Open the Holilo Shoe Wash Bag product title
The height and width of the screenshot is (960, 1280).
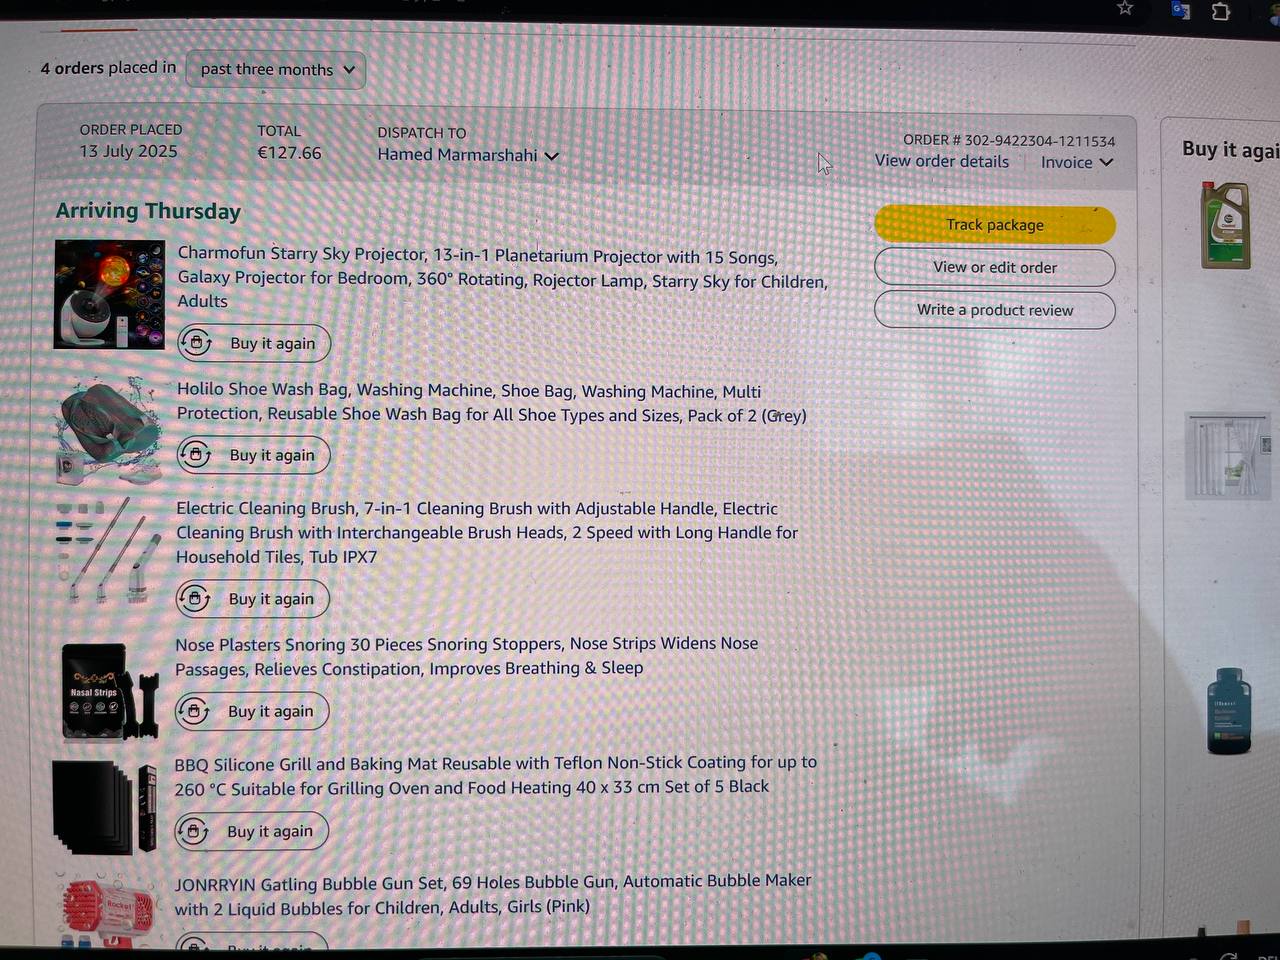[x=492, y=403]
